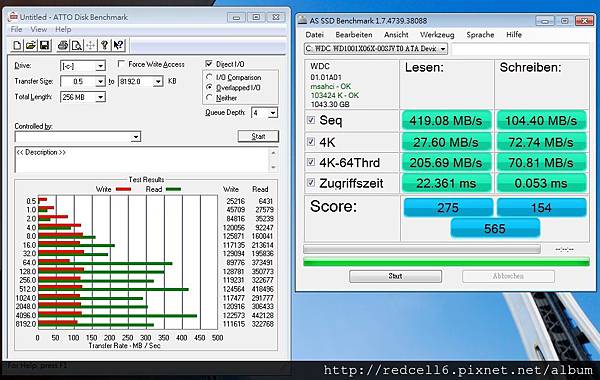This screenshot has height=380, width=600.
Task: Click the Open folder icon in ATTO toolbar
Action: tap(31, 45)
